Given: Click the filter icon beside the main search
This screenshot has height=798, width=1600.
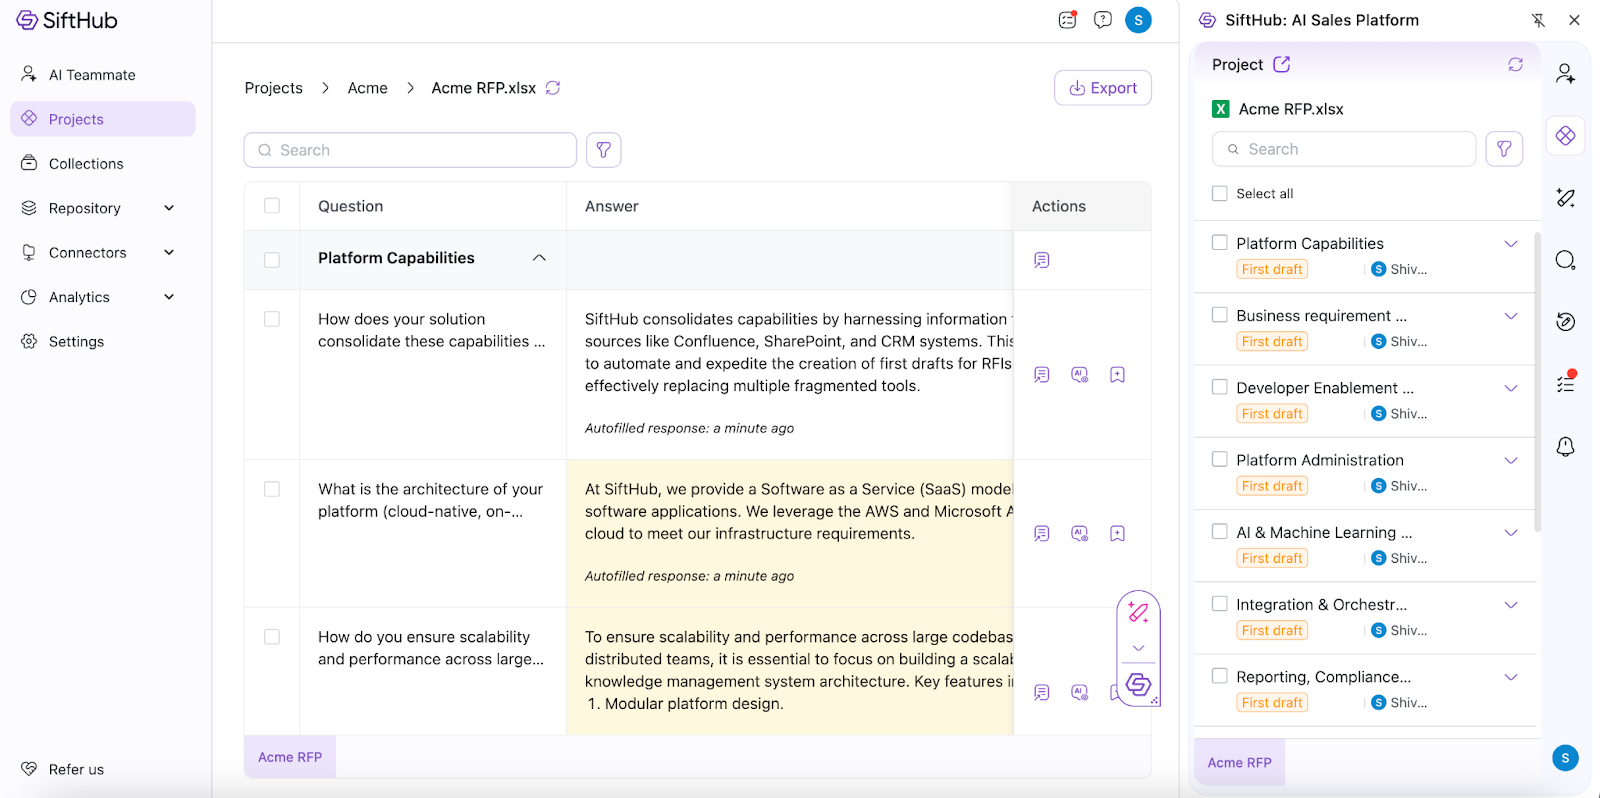Looking at the screenshot, I should pos(603,150).
